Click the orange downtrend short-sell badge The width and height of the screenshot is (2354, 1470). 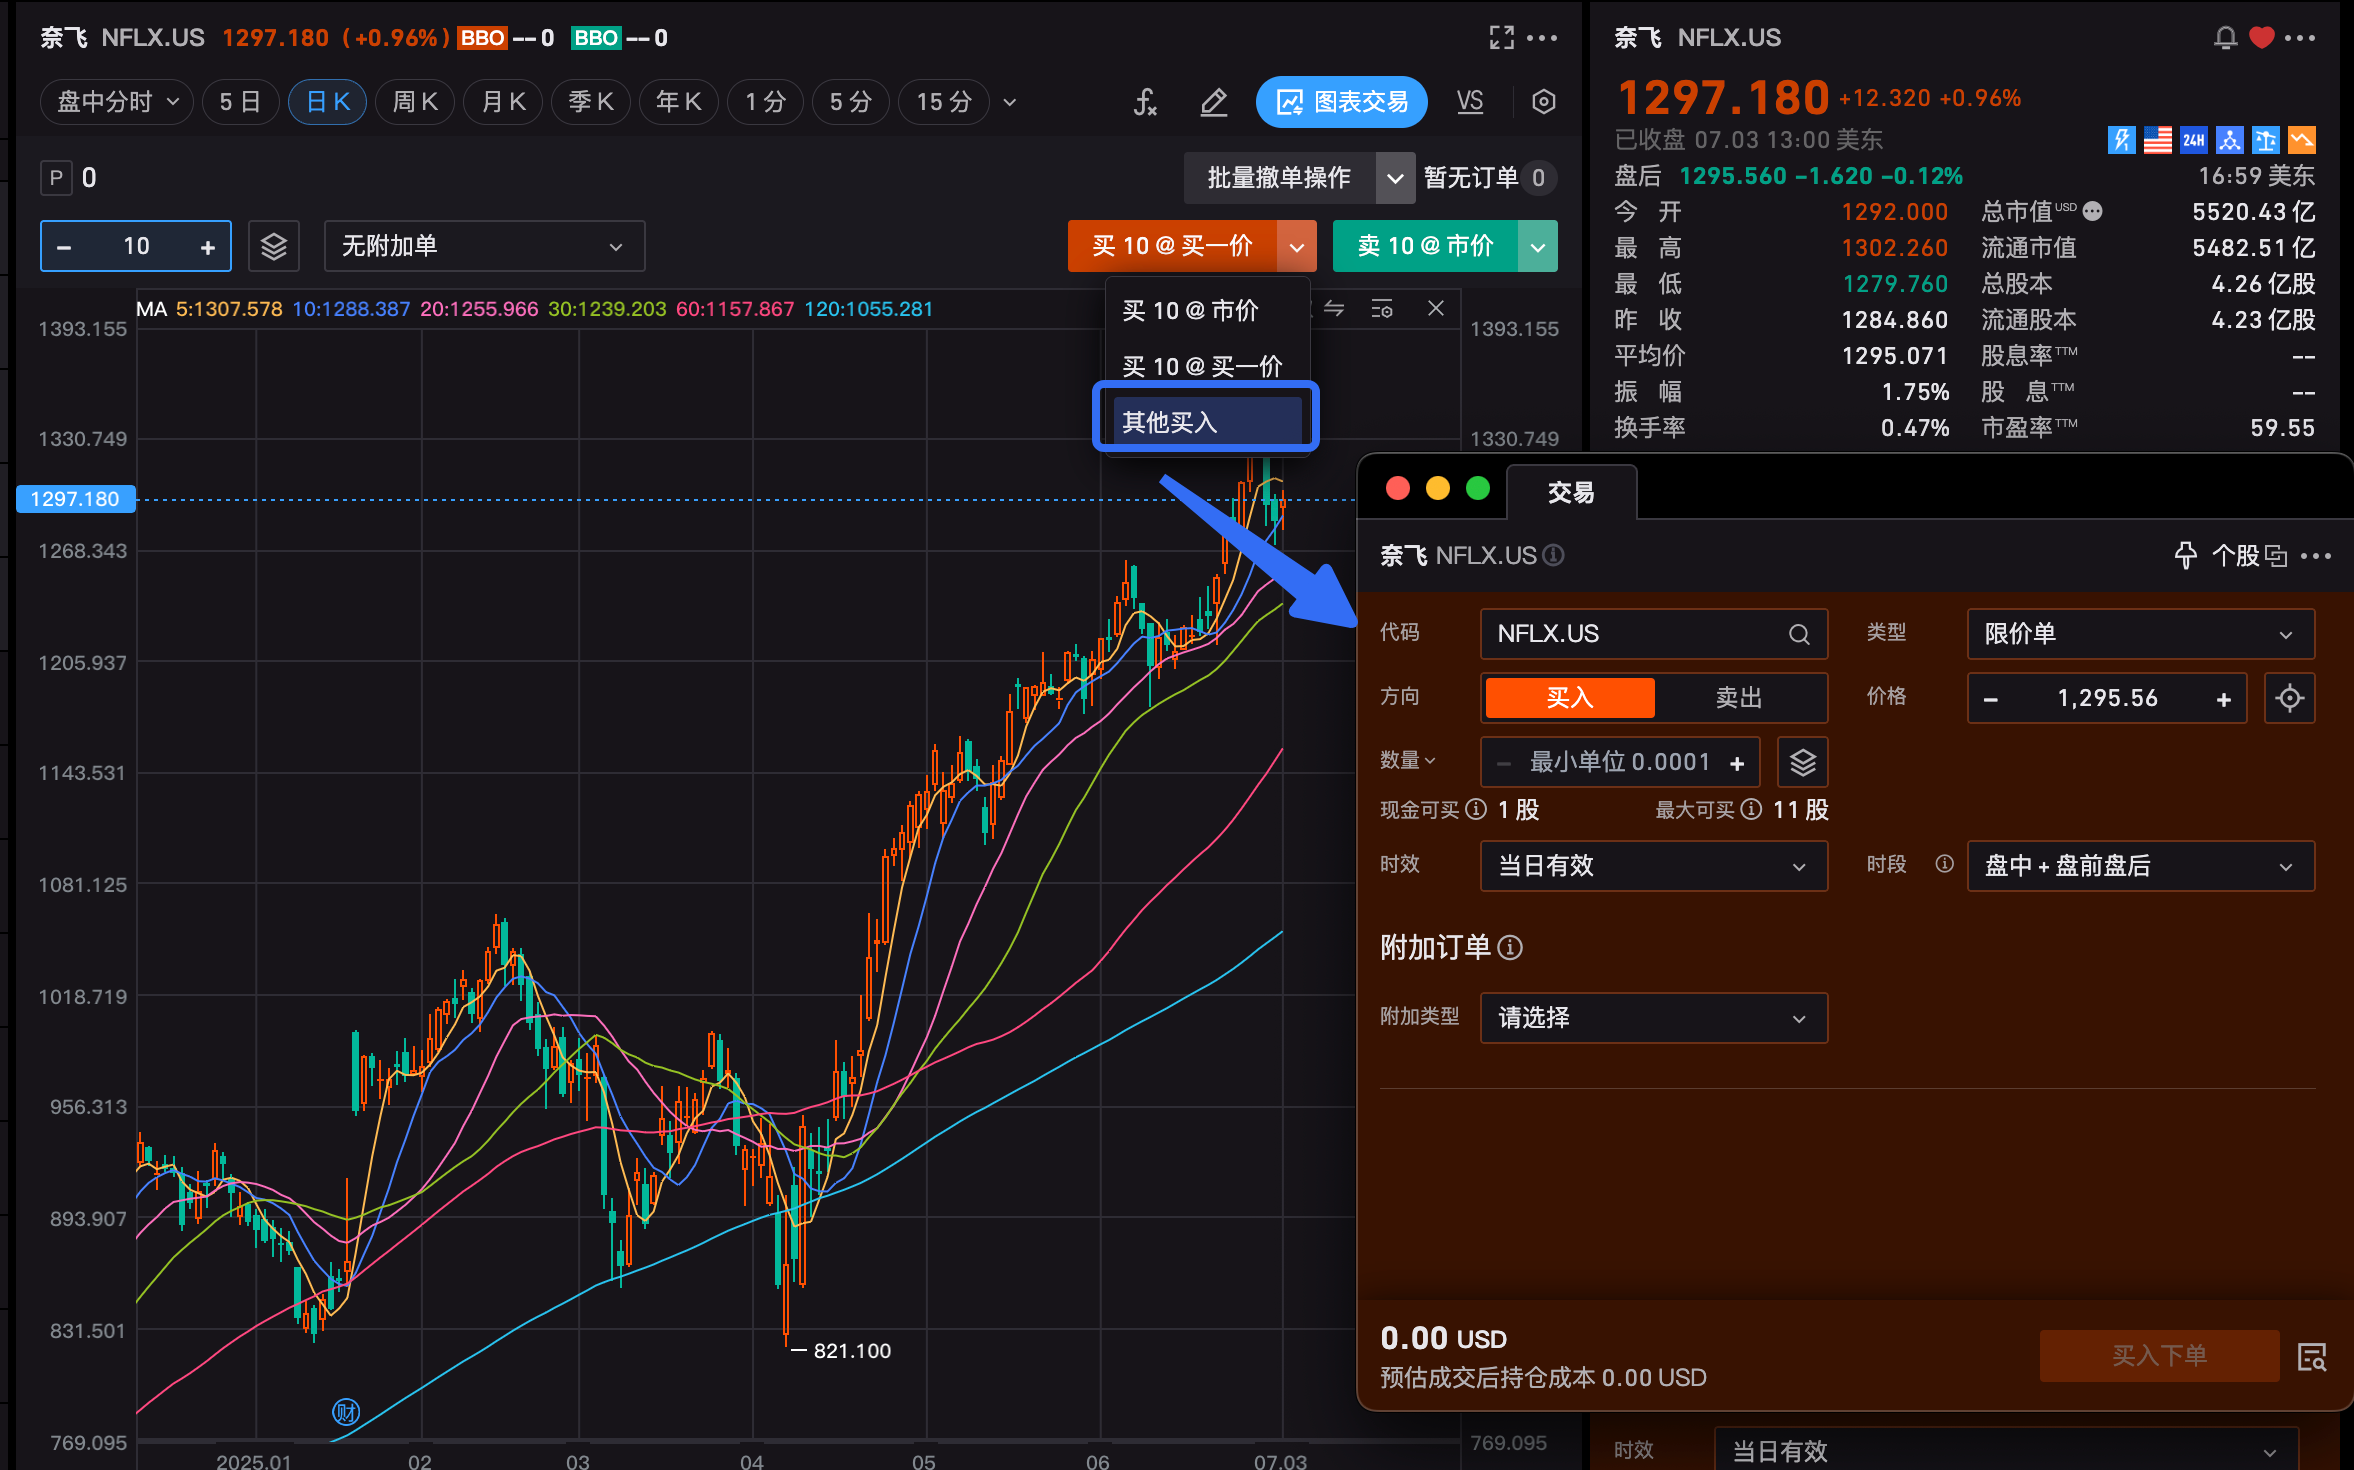pos(2301,140)
